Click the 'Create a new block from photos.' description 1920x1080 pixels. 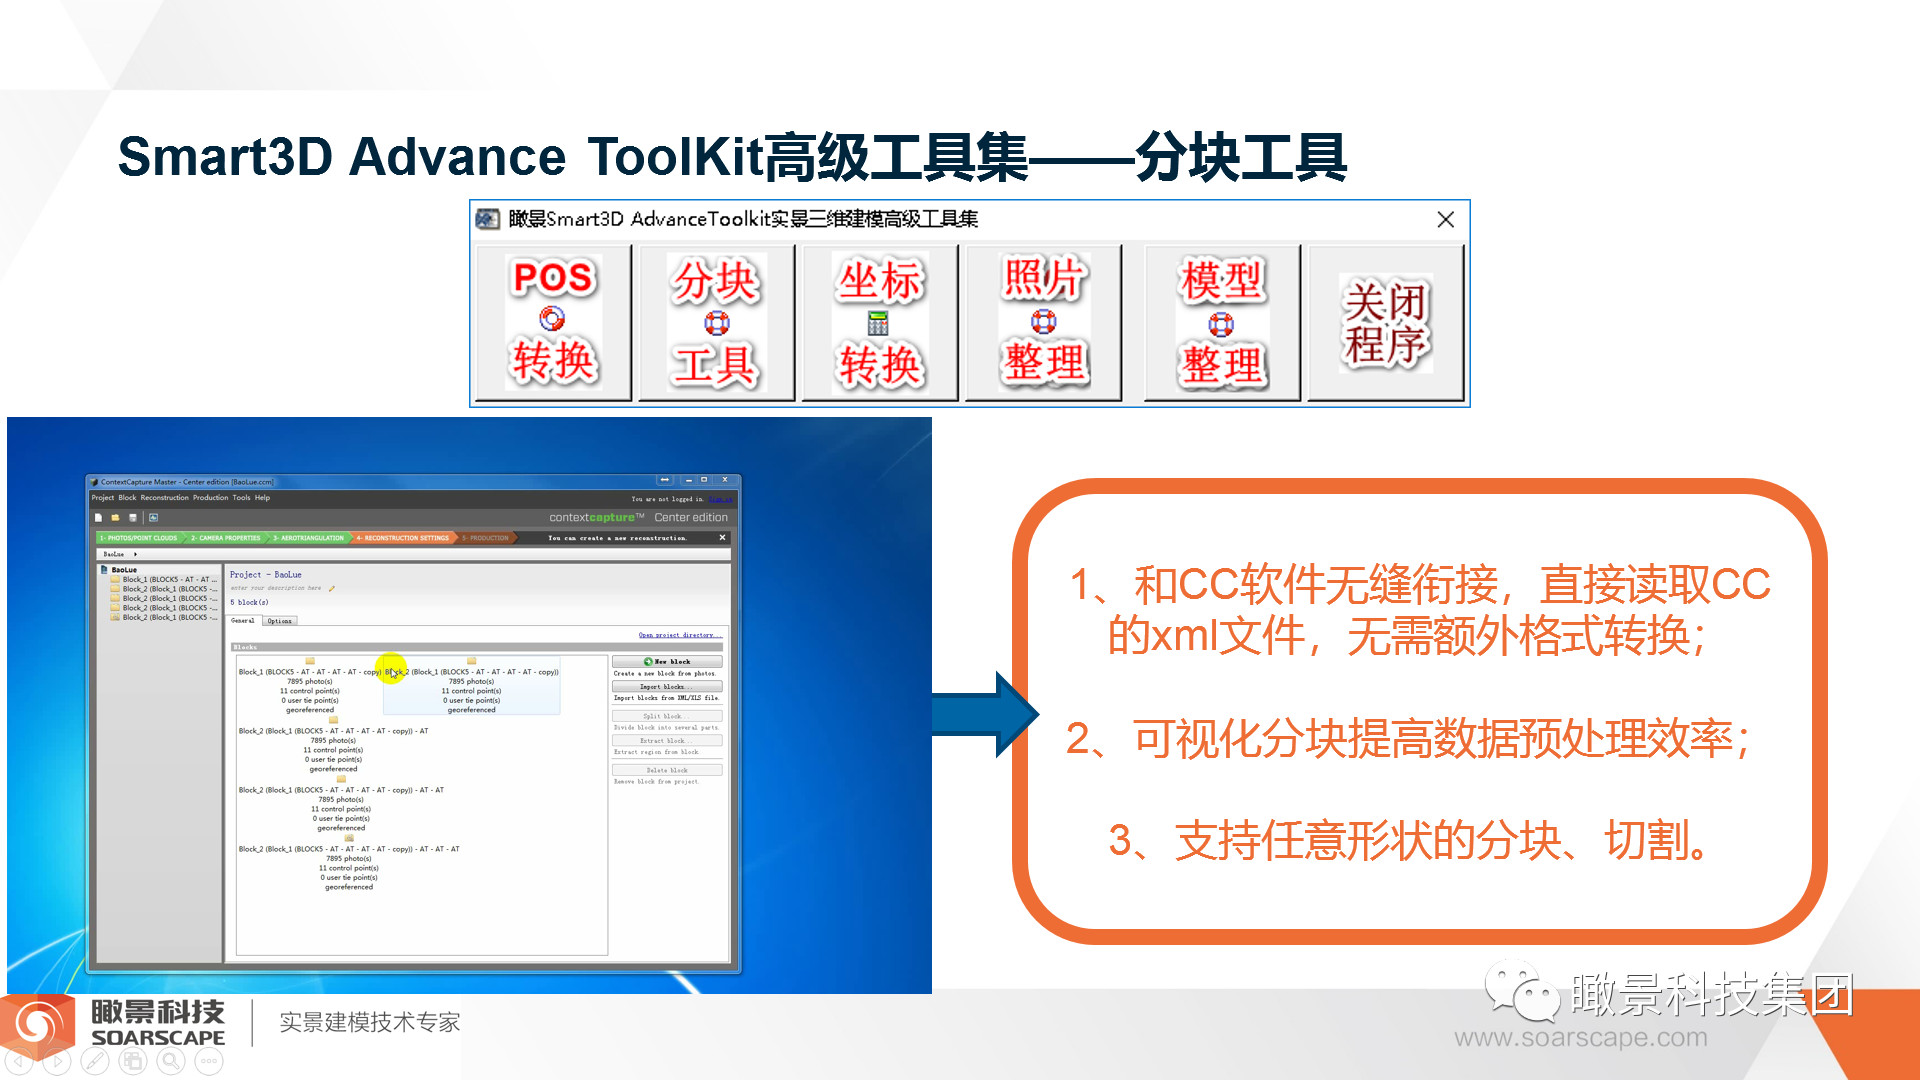[665, 674]
